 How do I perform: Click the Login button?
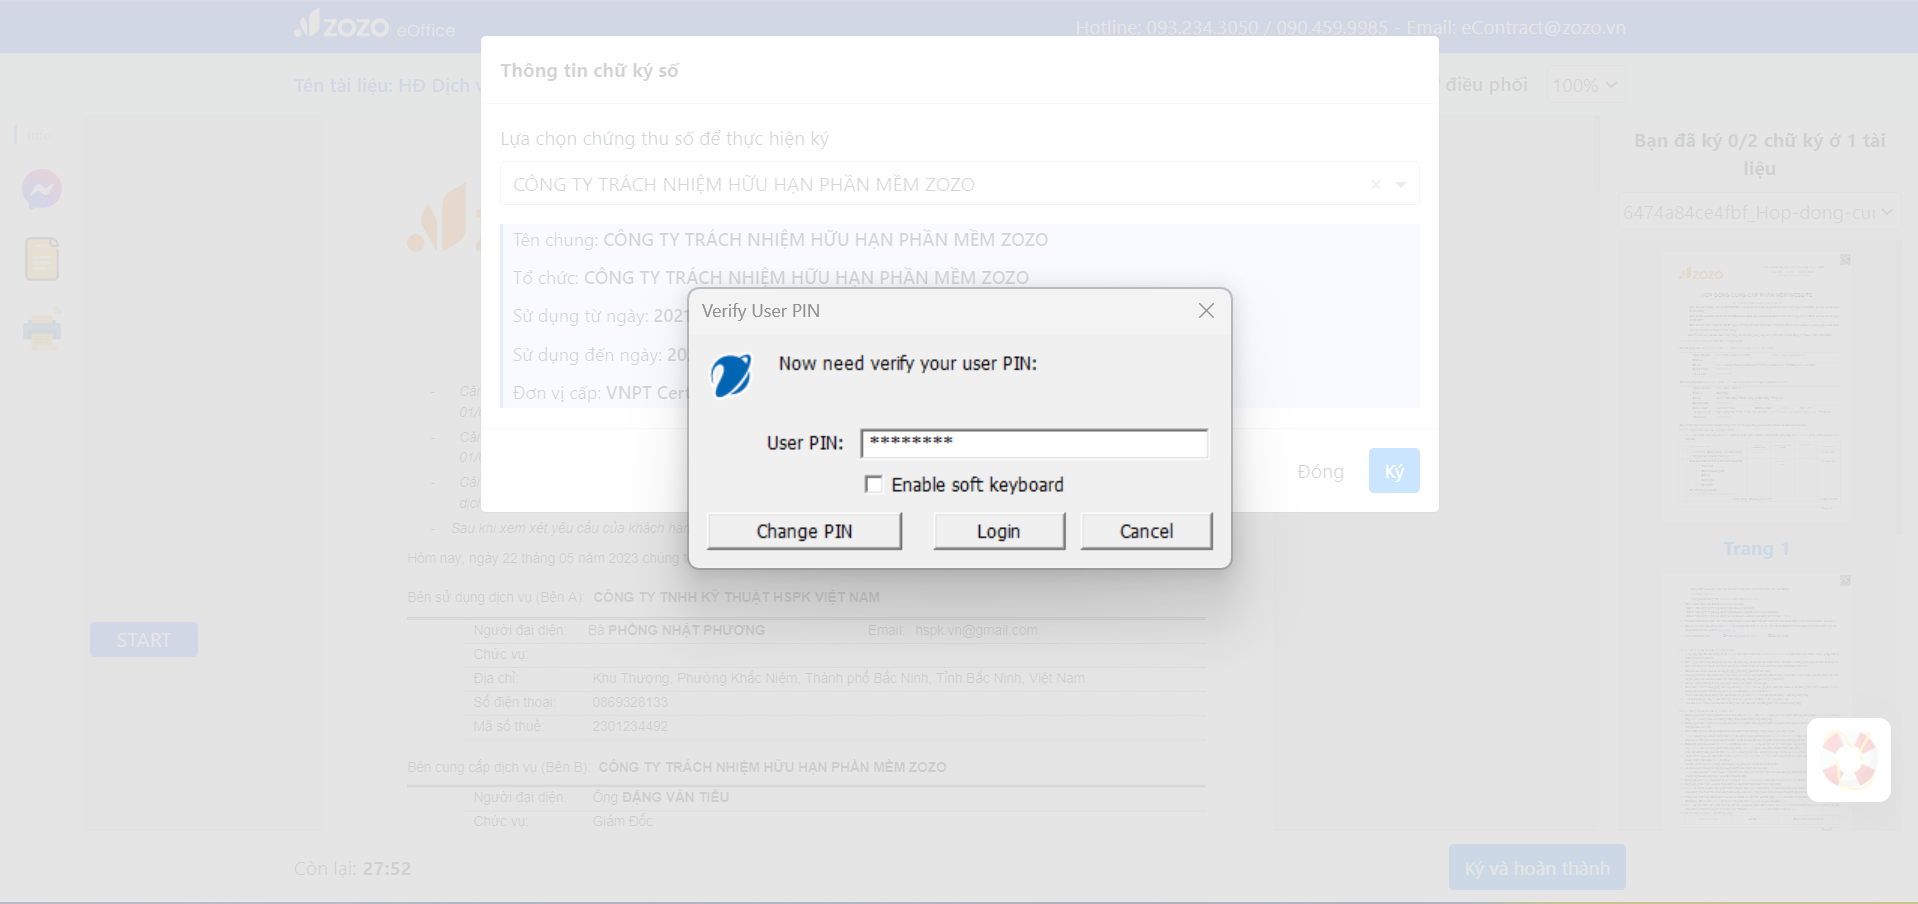(999, 531)
